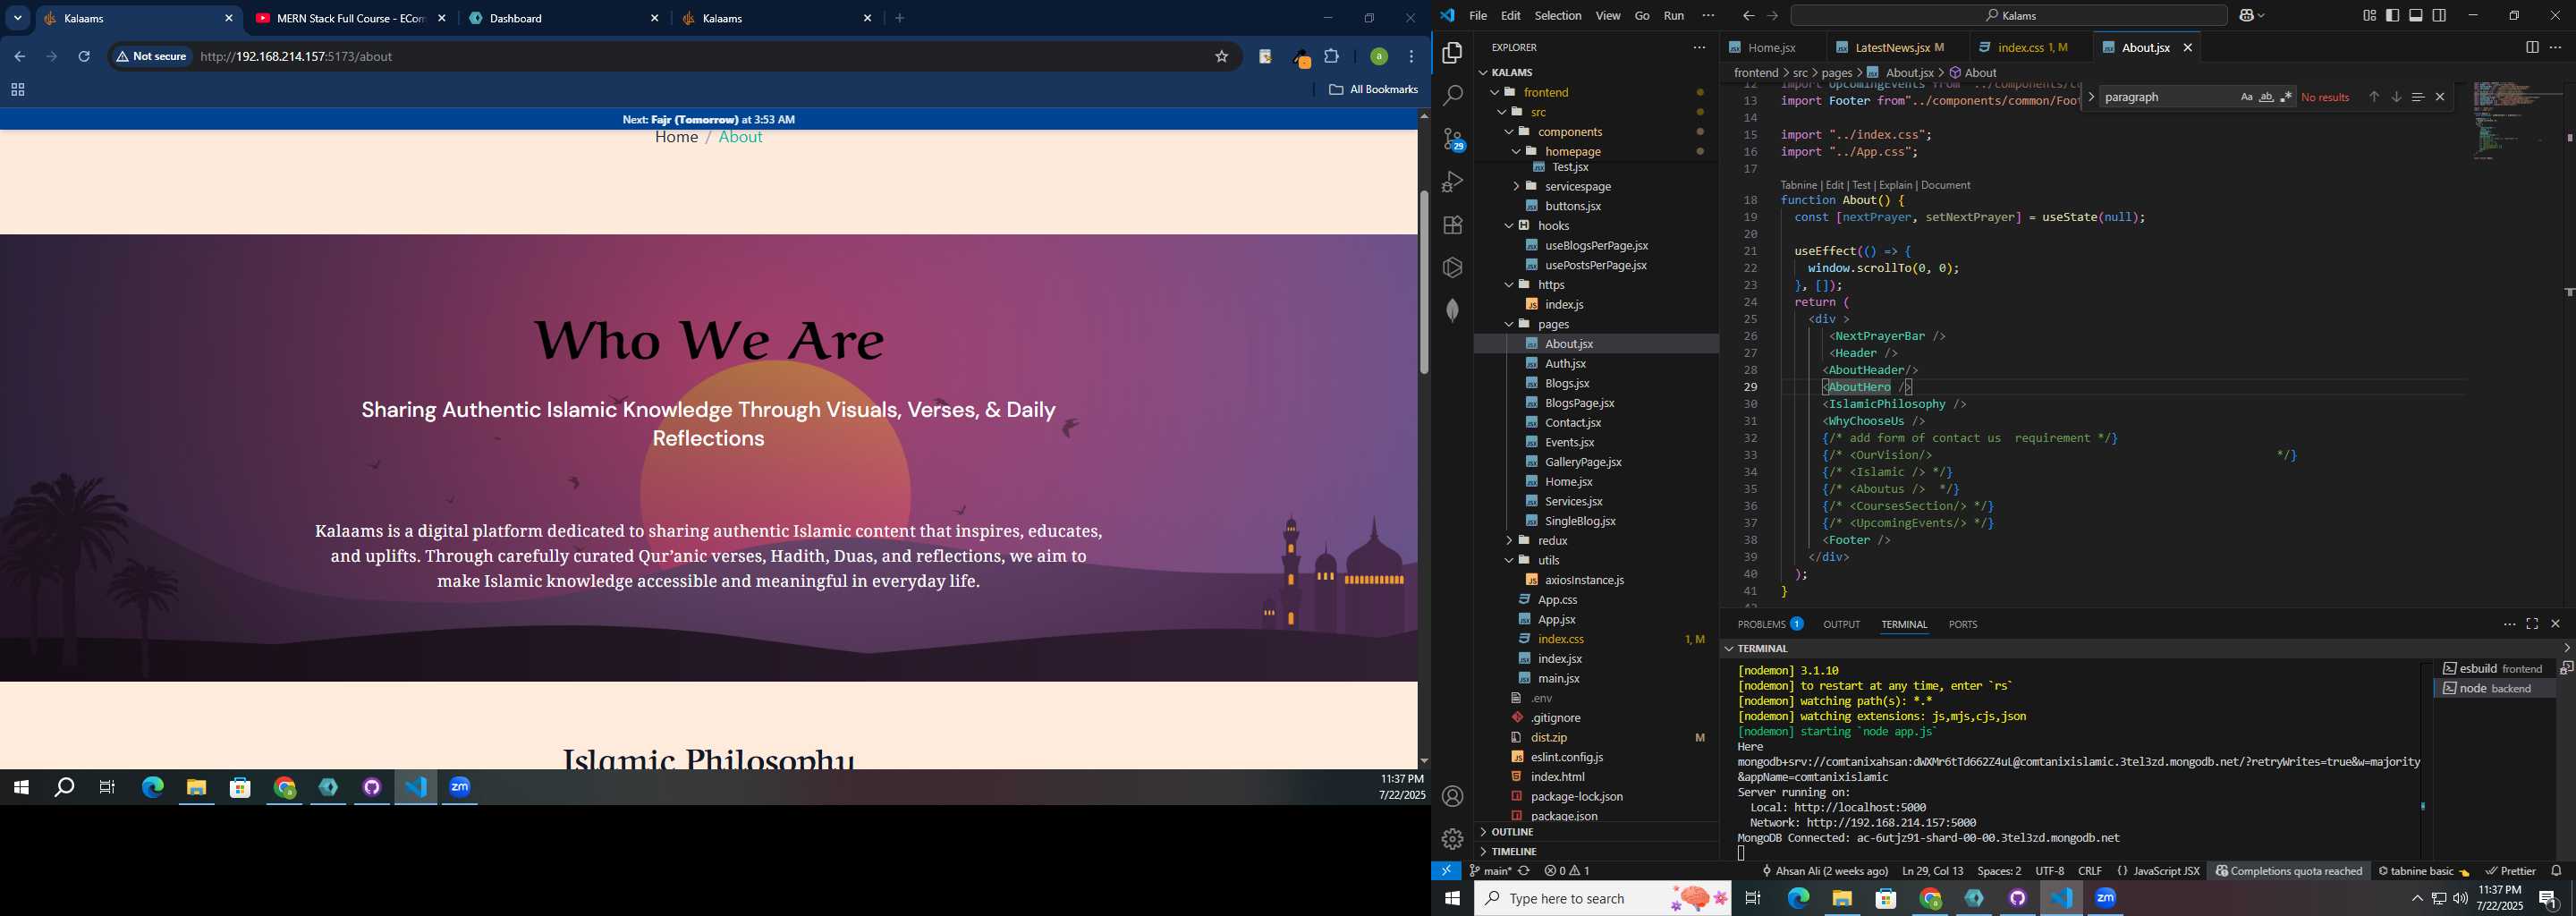Toggle the Secondary Side Bar layout button
2576x916 pixels.
pyautogui.click(x=2439, y=16)
